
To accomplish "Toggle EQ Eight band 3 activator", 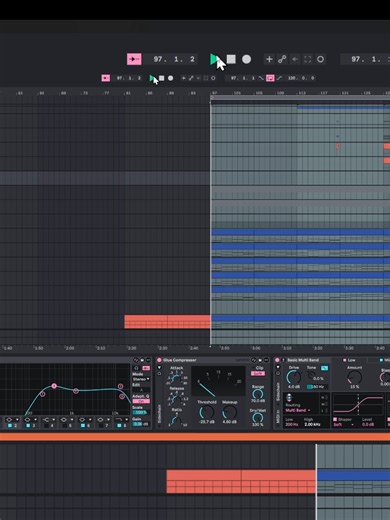I will [28, 426].
